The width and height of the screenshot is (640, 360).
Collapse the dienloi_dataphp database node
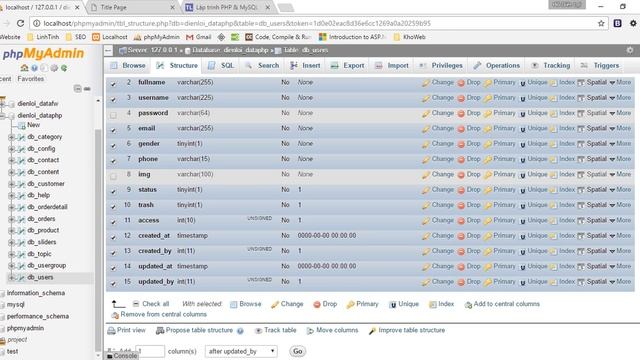(2, 116)
